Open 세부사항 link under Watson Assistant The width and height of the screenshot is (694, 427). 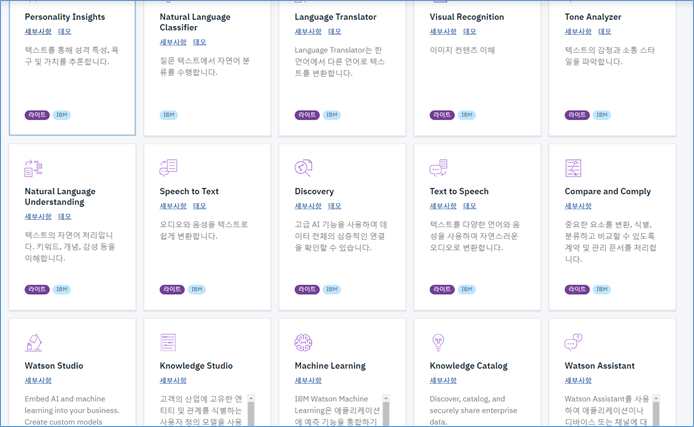(x=578, y=380)
